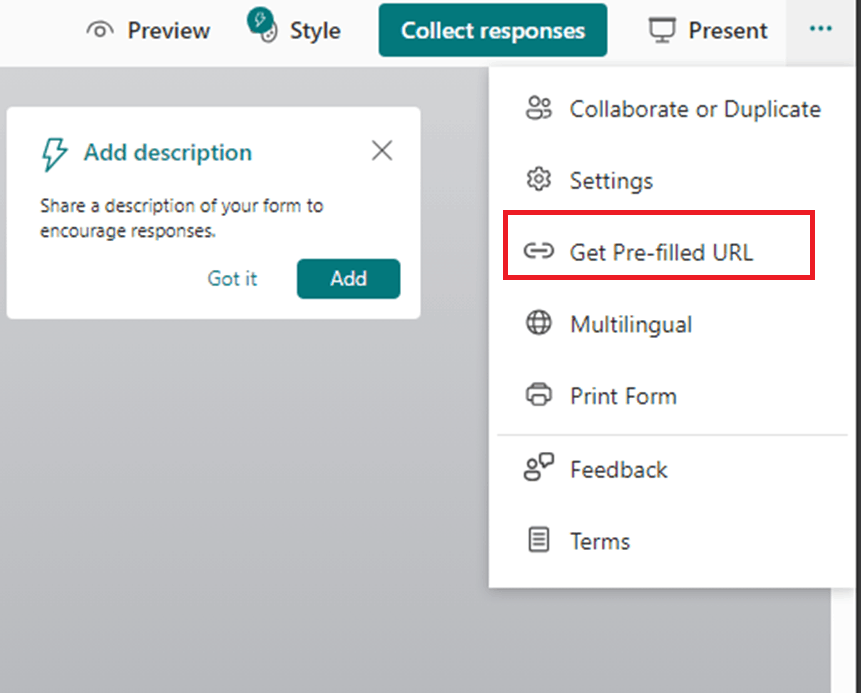Click the Settings gear icon
861x693 pixels.
click(539, 180)
